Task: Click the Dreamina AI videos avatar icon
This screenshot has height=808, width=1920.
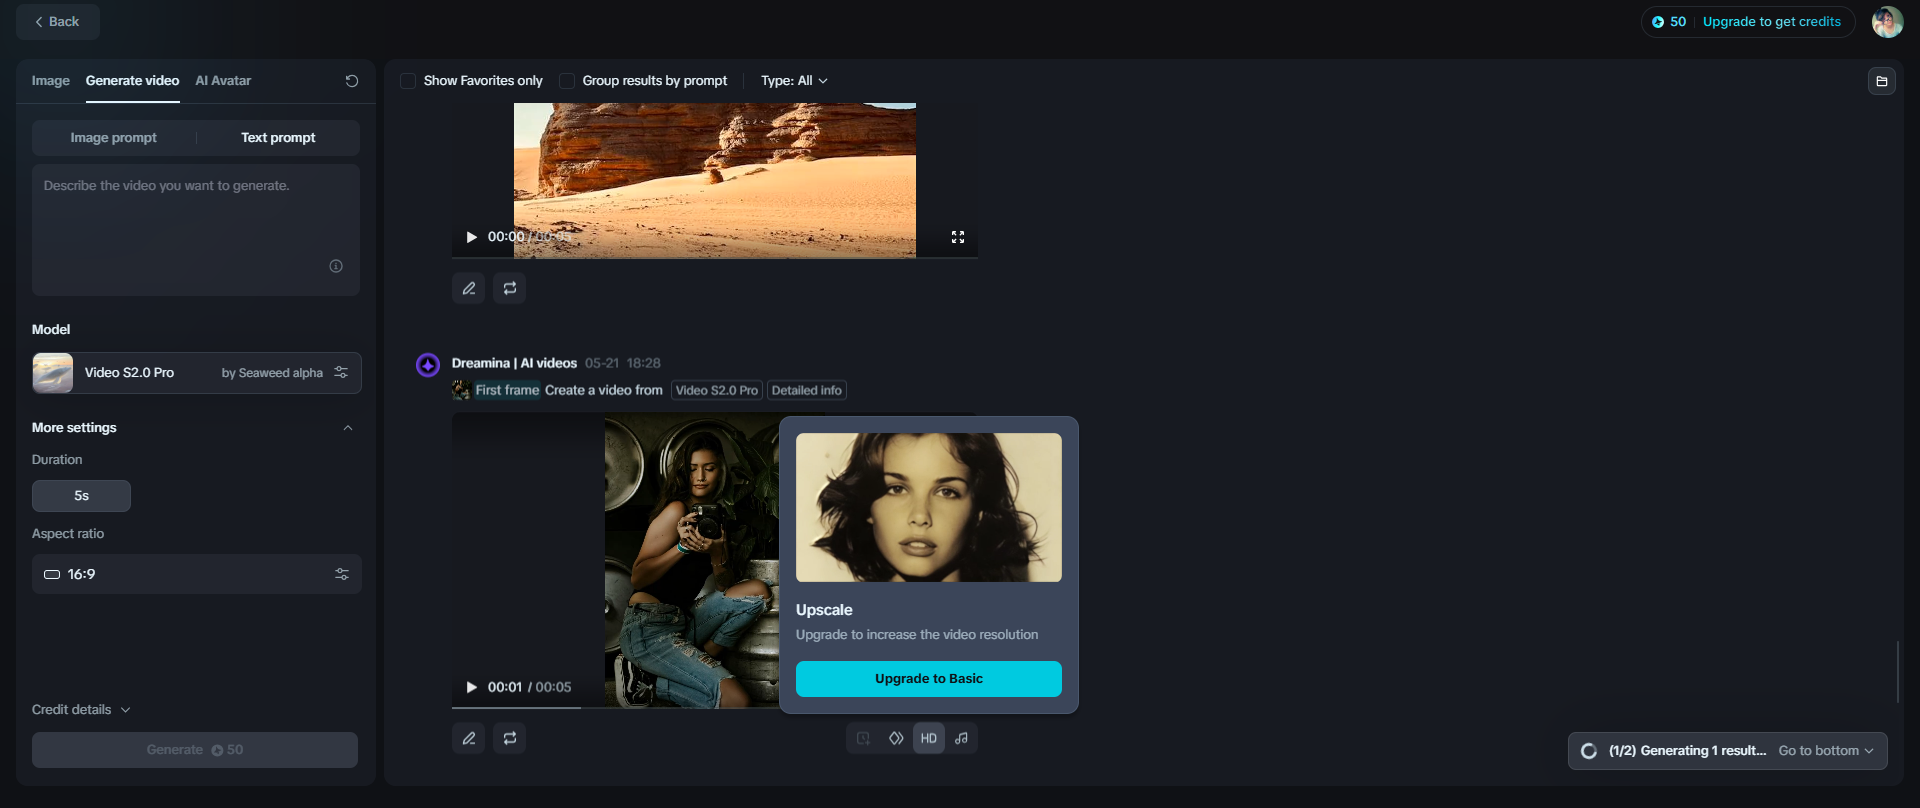Action: [x=428, y=365]
